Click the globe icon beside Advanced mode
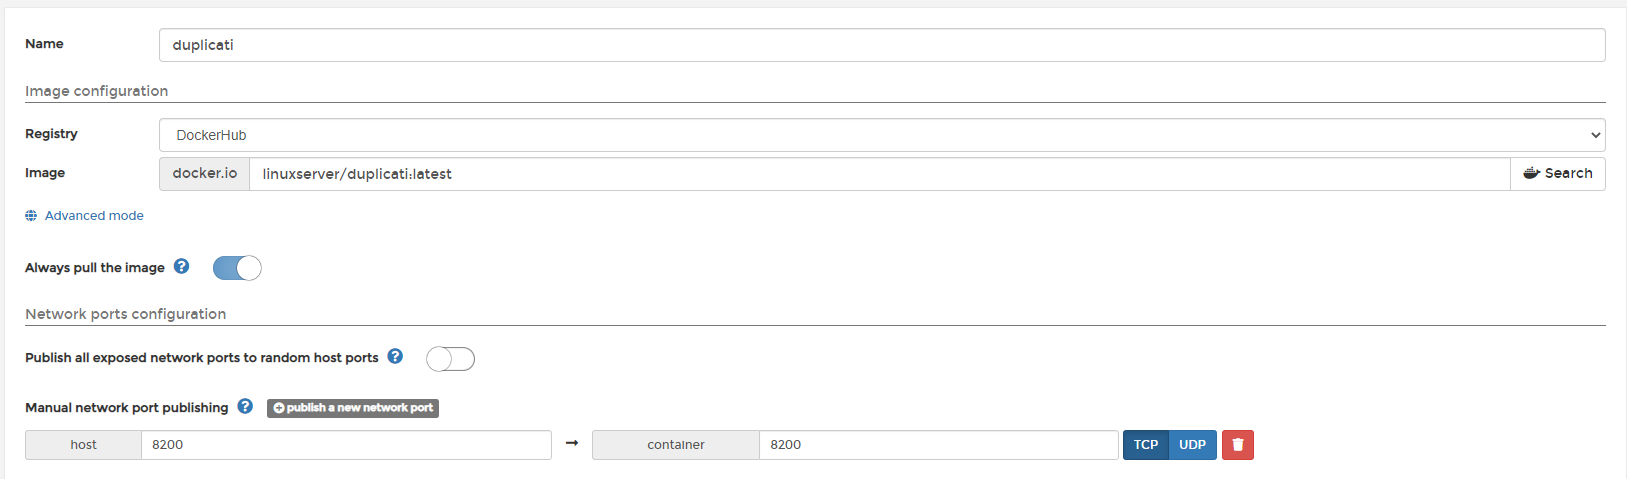This screenshot has height=479, width=1627. tap(31, 215)
